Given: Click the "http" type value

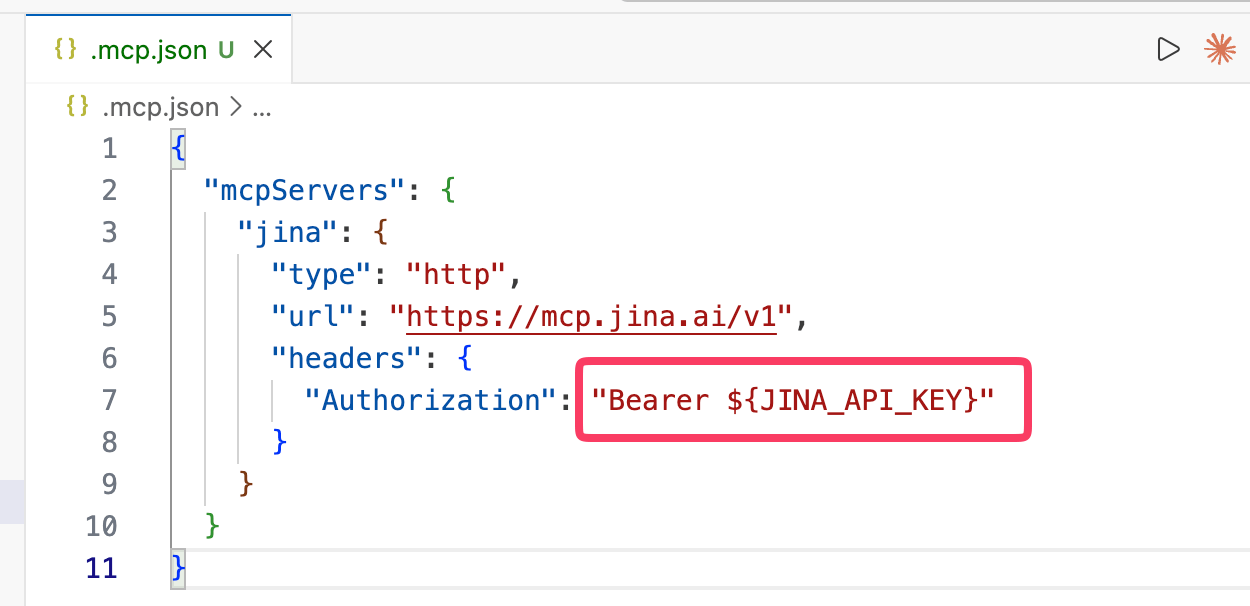Looking at the screenshot, I should click(x=456, y=275).
